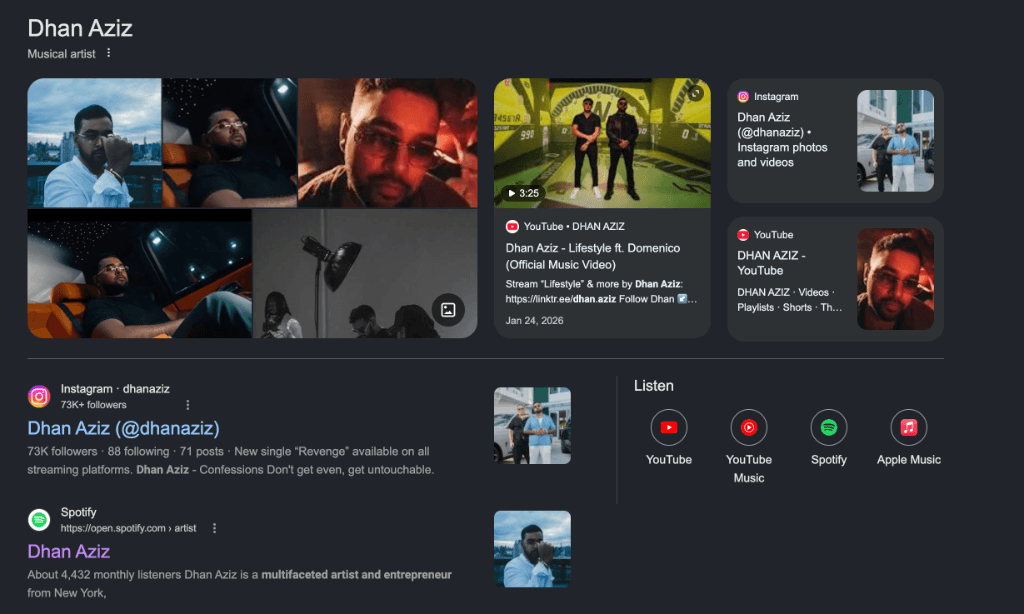This screenshot has width=1024, height=614.
Task: Open the YouTube channel card red-lit thumbnail
Action: click(895, 279)
